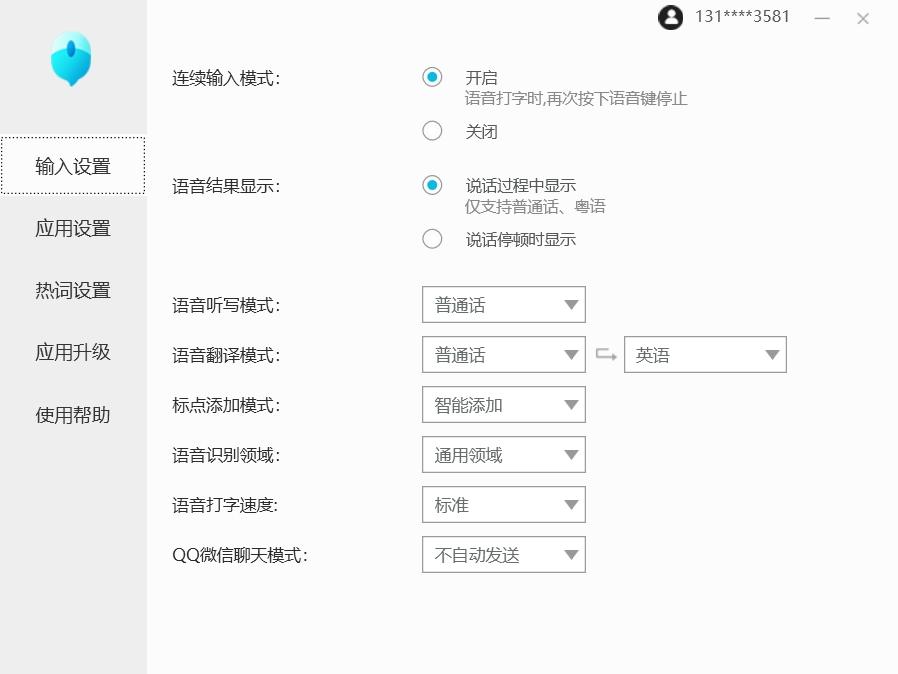898x674 pixels.
Task: Click the dropdown arrow beside 语音打字速度
Action: 570,504
